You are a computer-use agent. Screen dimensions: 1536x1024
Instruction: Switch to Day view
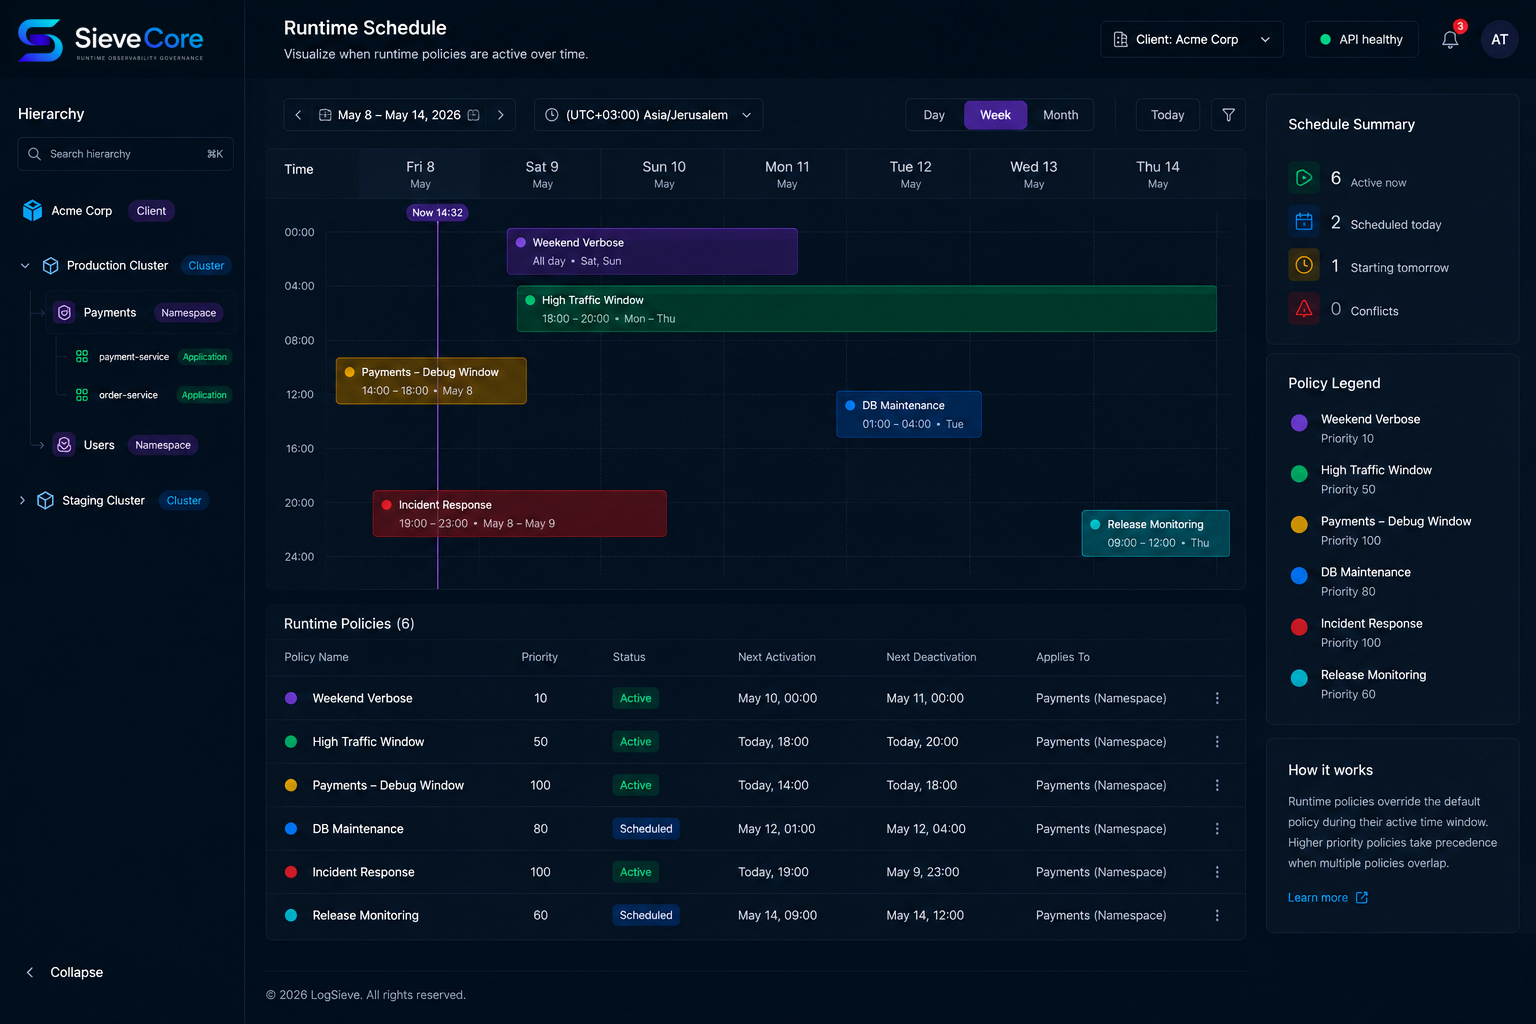934,115
